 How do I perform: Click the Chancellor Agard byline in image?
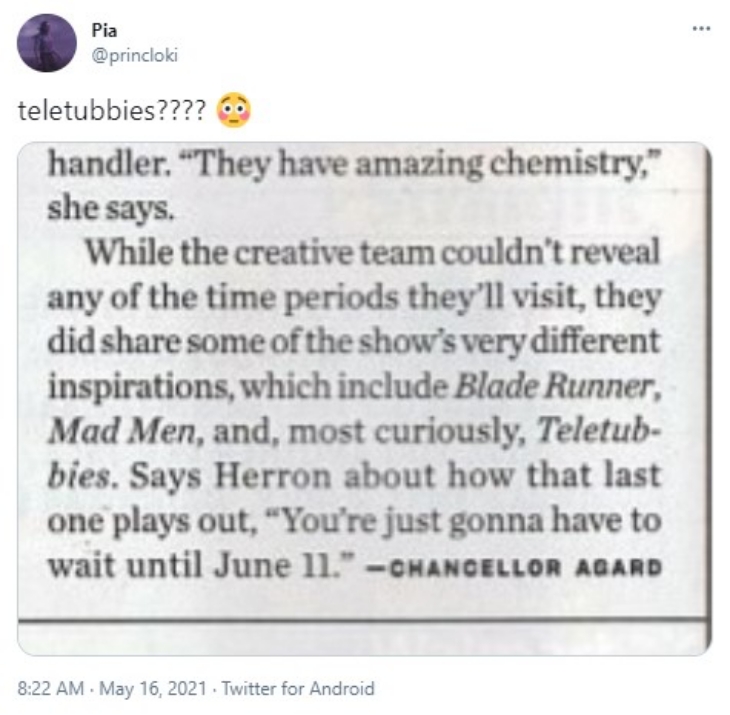(x=524, y=568)
